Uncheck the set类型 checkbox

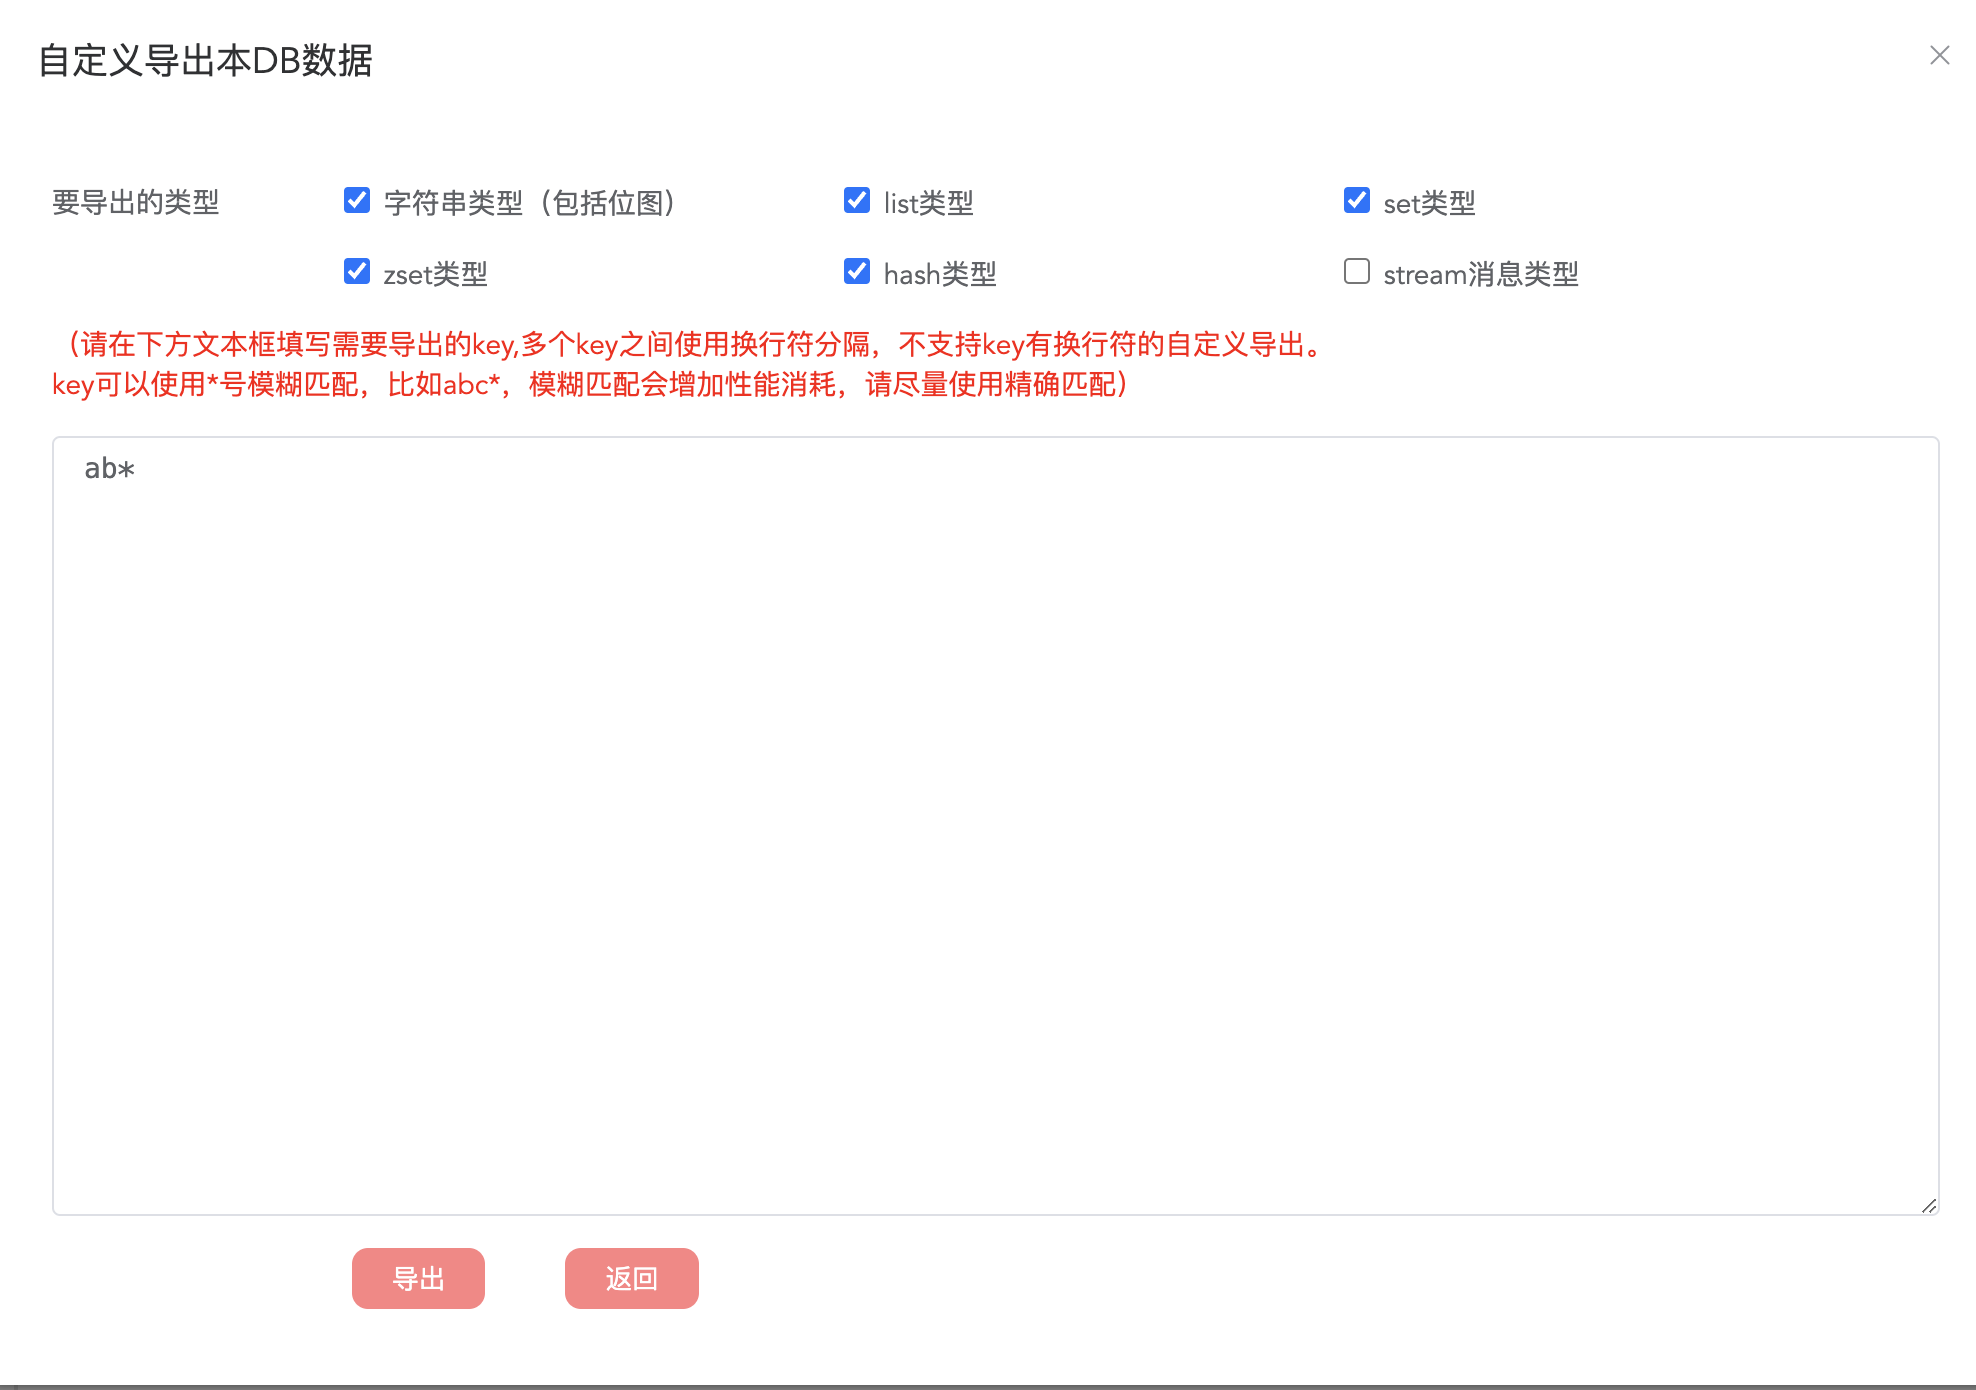point(1357,201)
